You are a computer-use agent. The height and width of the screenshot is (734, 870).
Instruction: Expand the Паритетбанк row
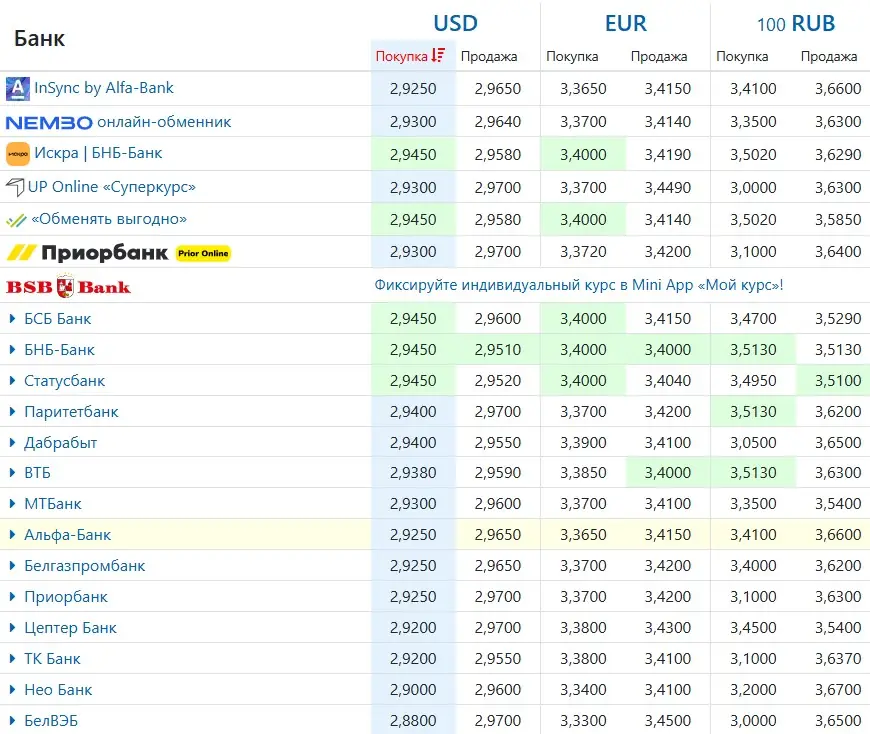coord(12,412)
